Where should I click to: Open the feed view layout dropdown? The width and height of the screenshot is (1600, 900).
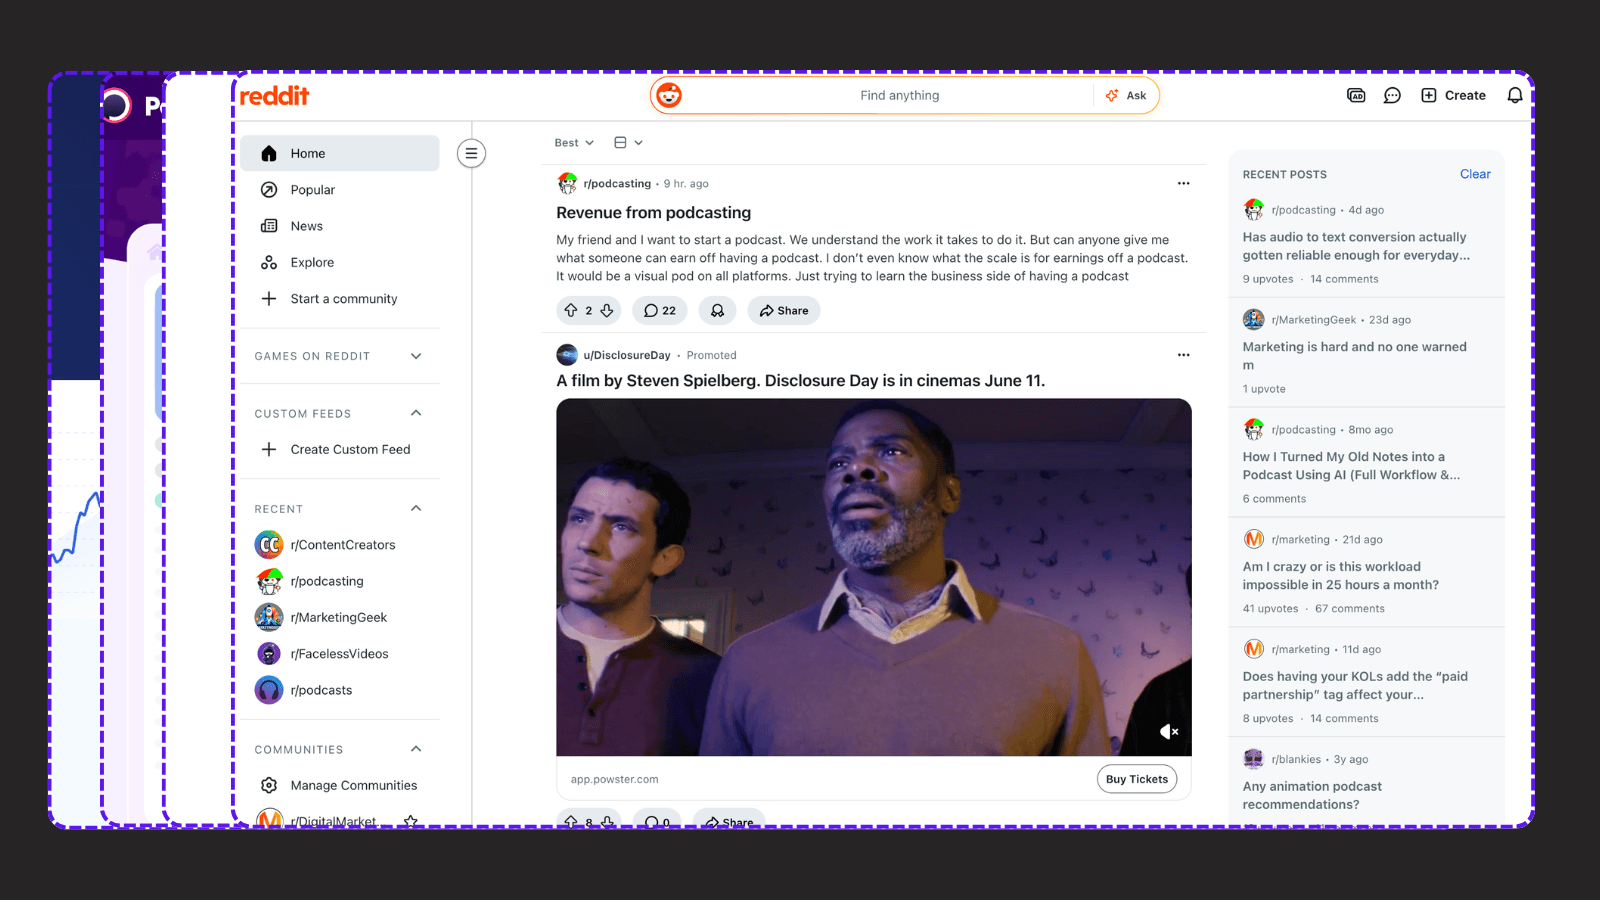(x=628, y=143)
